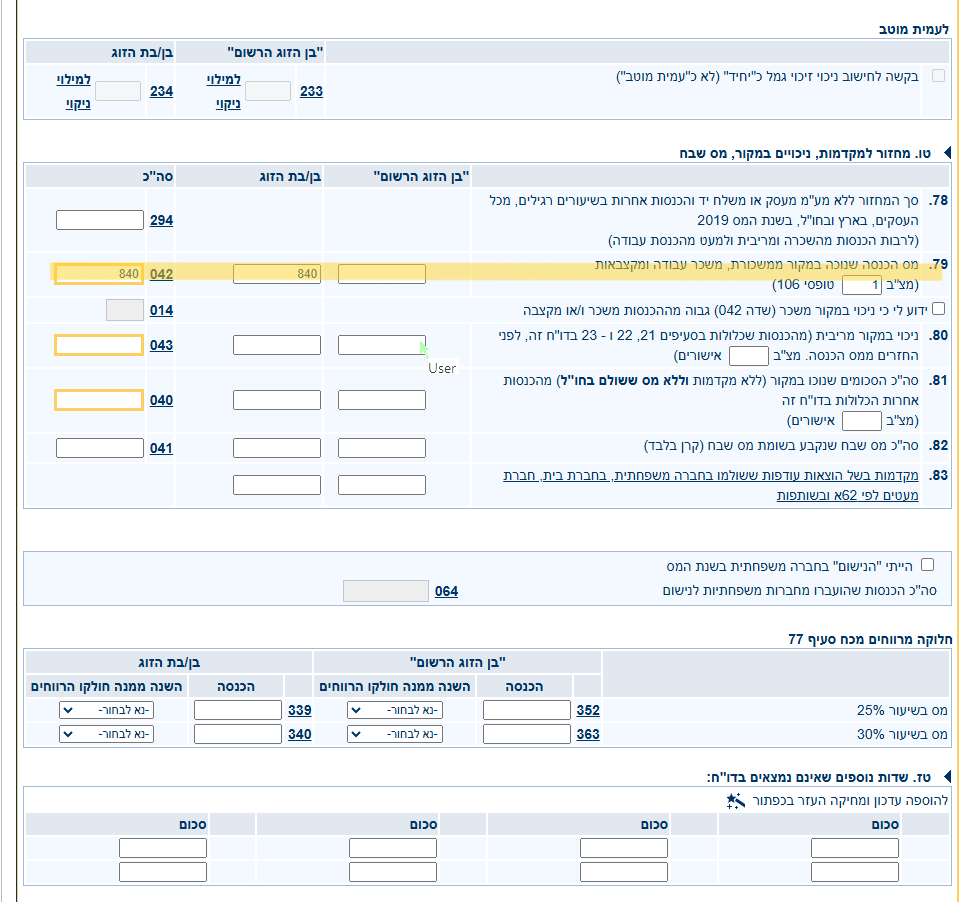Open year dropdown beside field 339

(x=107, y=710)
